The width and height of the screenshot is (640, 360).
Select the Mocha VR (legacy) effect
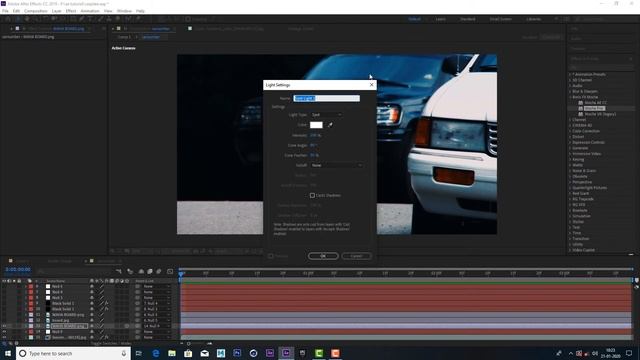point(600,114)
